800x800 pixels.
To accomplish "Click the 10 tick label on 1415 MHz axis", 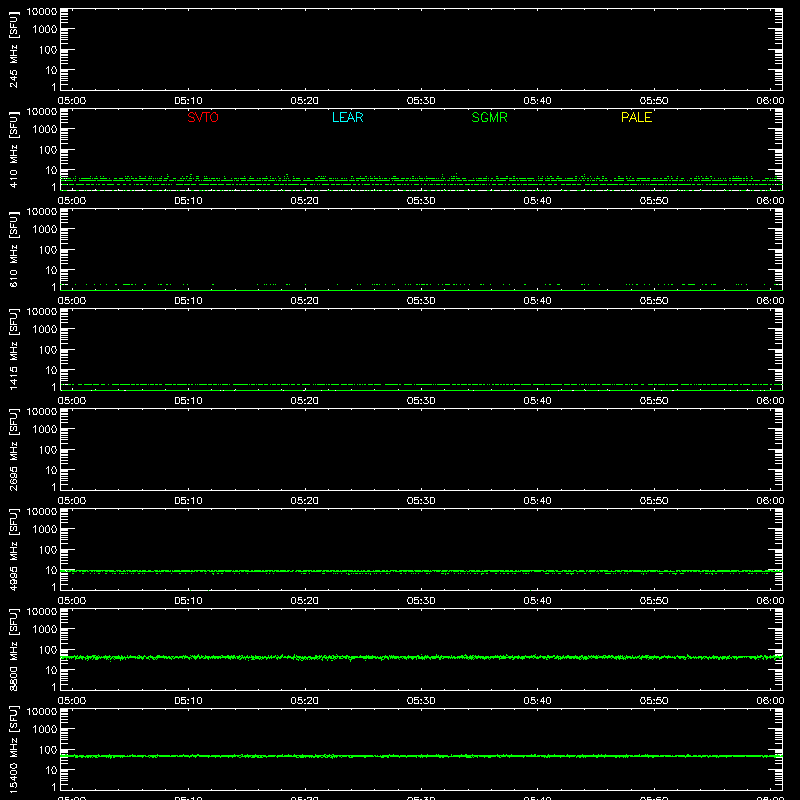I will click(x=51, y=370).
